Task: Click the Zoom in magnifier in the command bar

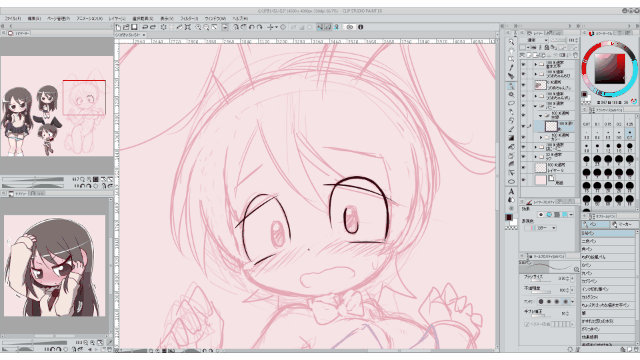Action: point(198,27)
